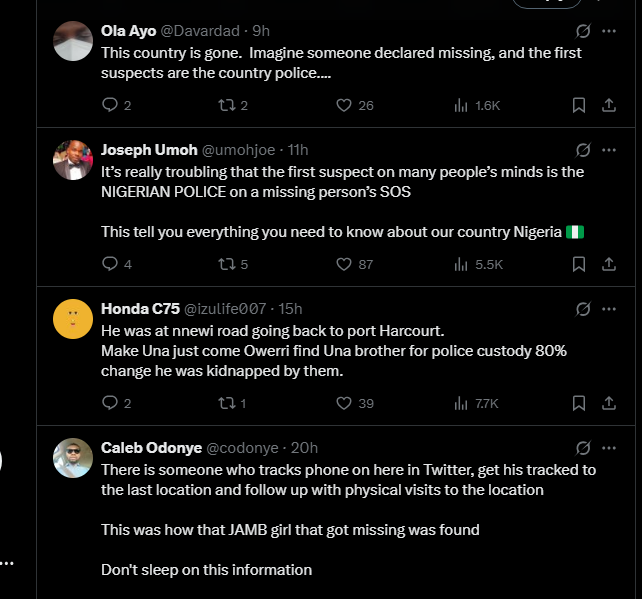The image size is (642, 599).
Task: Bookmark Joseph Umoh's tweet
Action: pos(578,265)
